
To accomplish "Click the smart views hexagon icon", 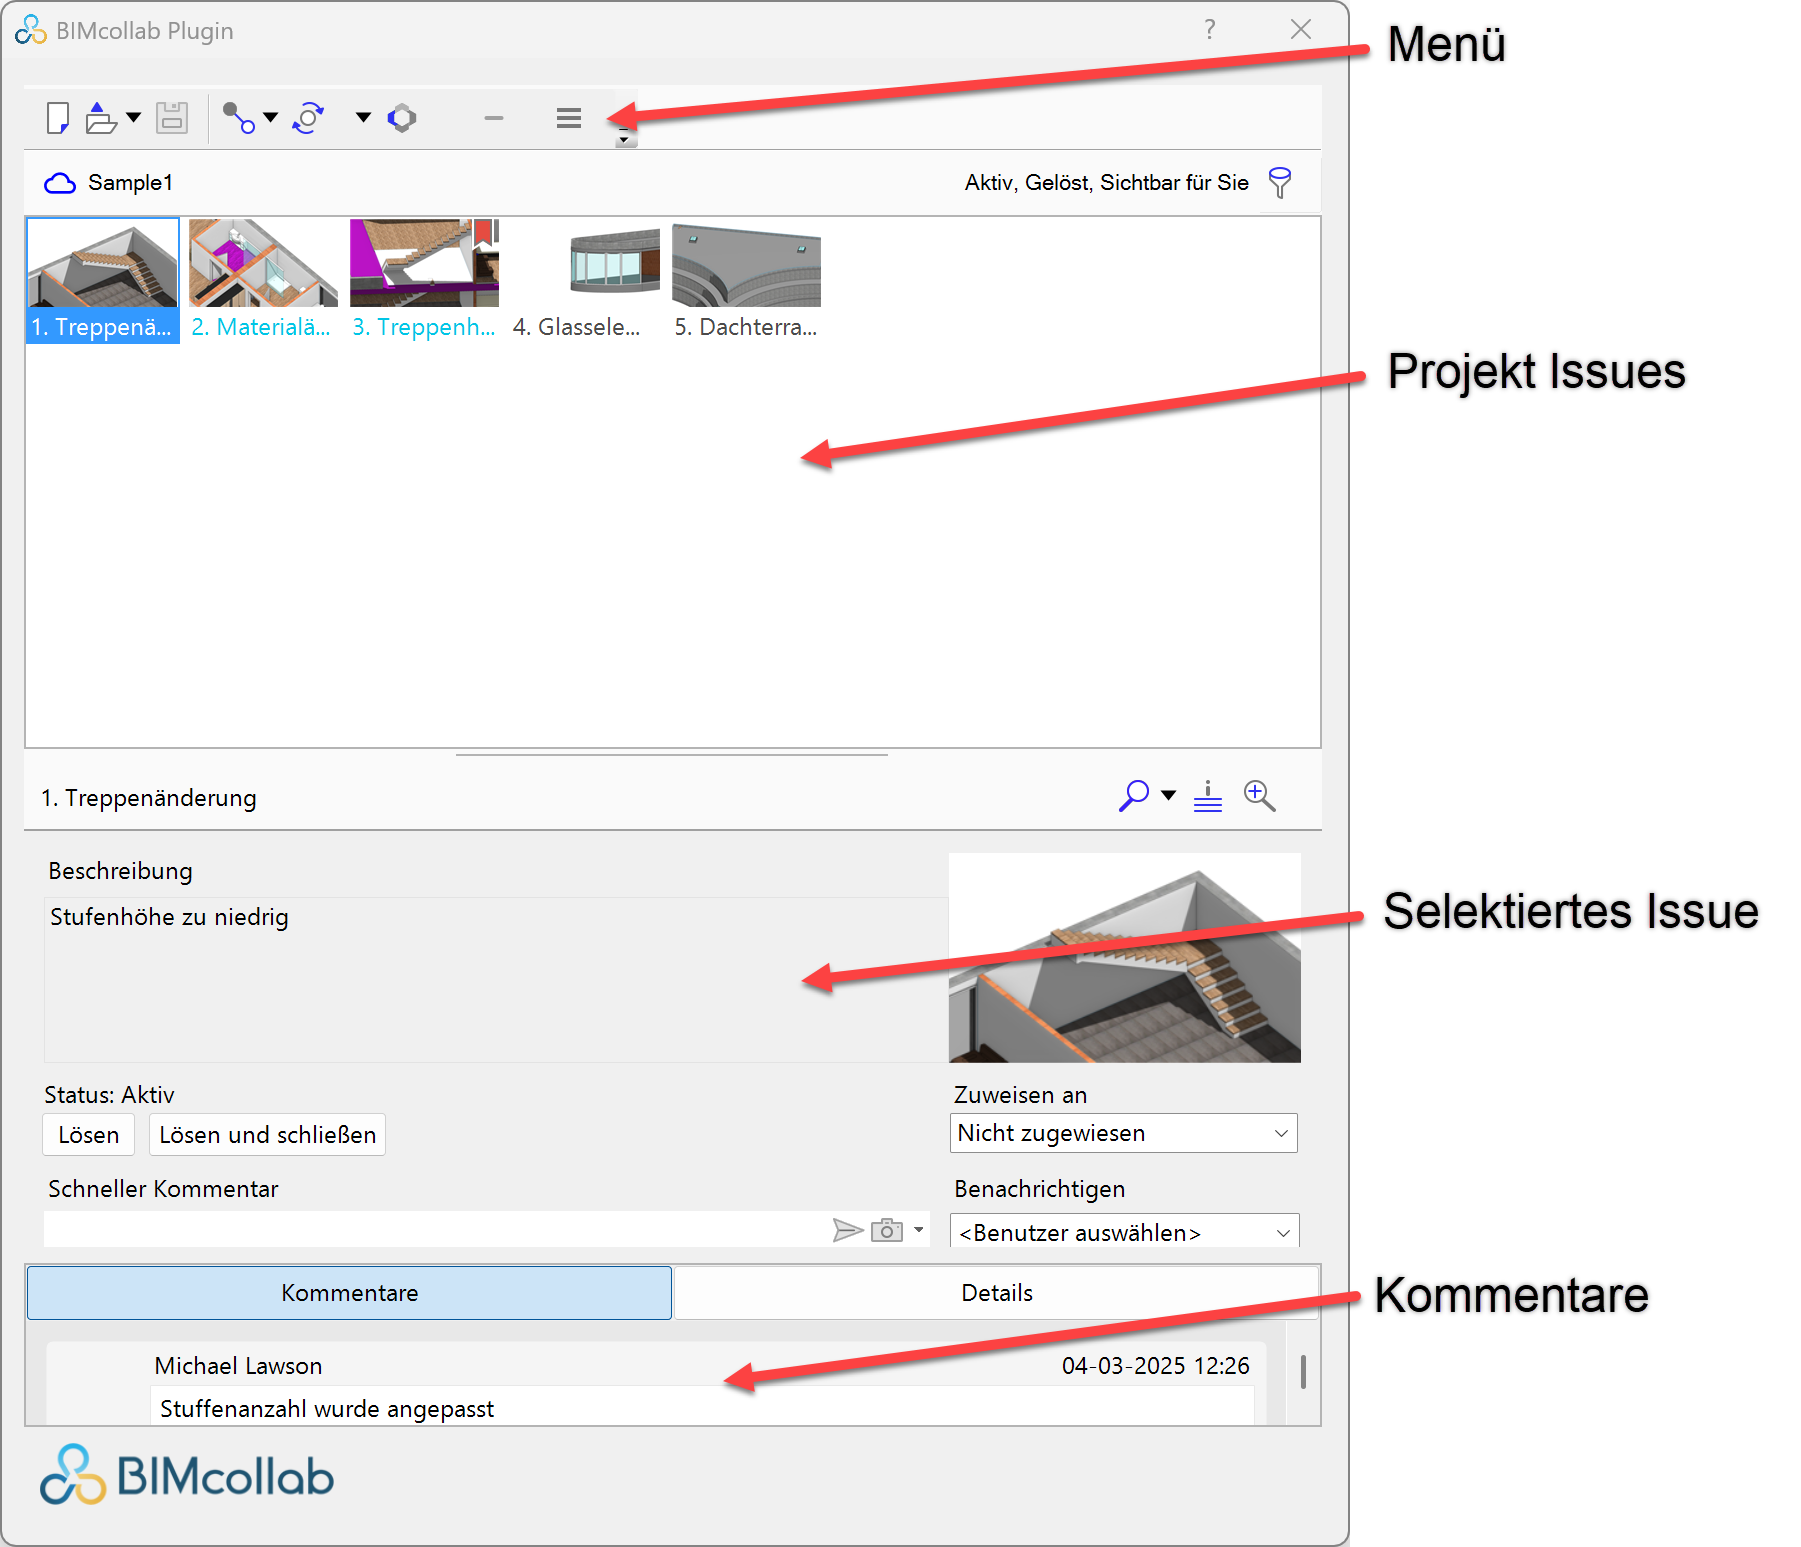I will [402, 117].
